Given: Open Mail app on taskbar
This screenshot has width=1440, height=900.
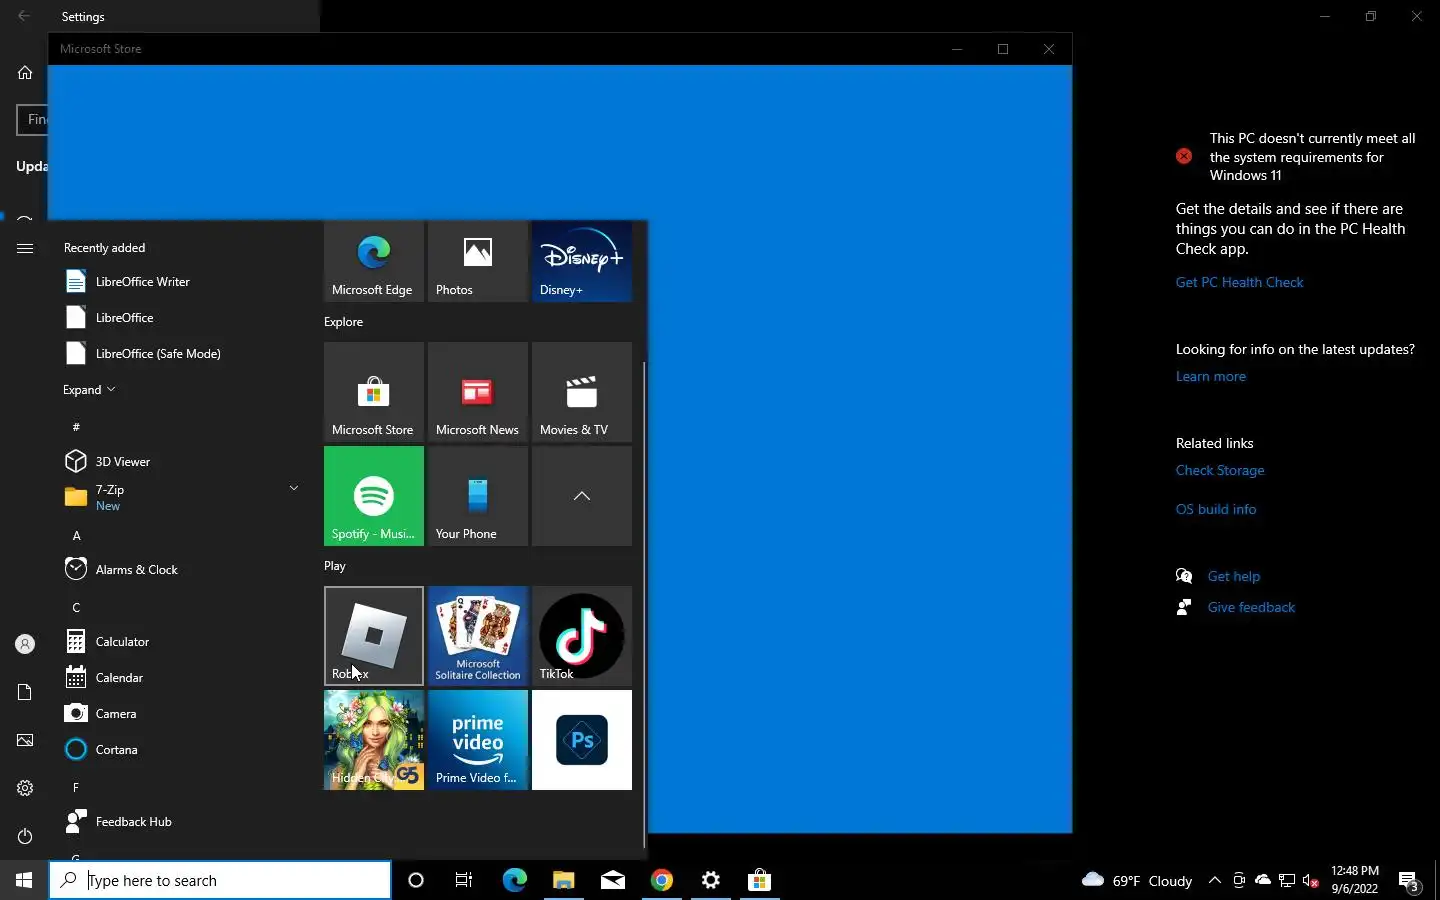Looking at the screenshot, I should click(x=613, y=880).
